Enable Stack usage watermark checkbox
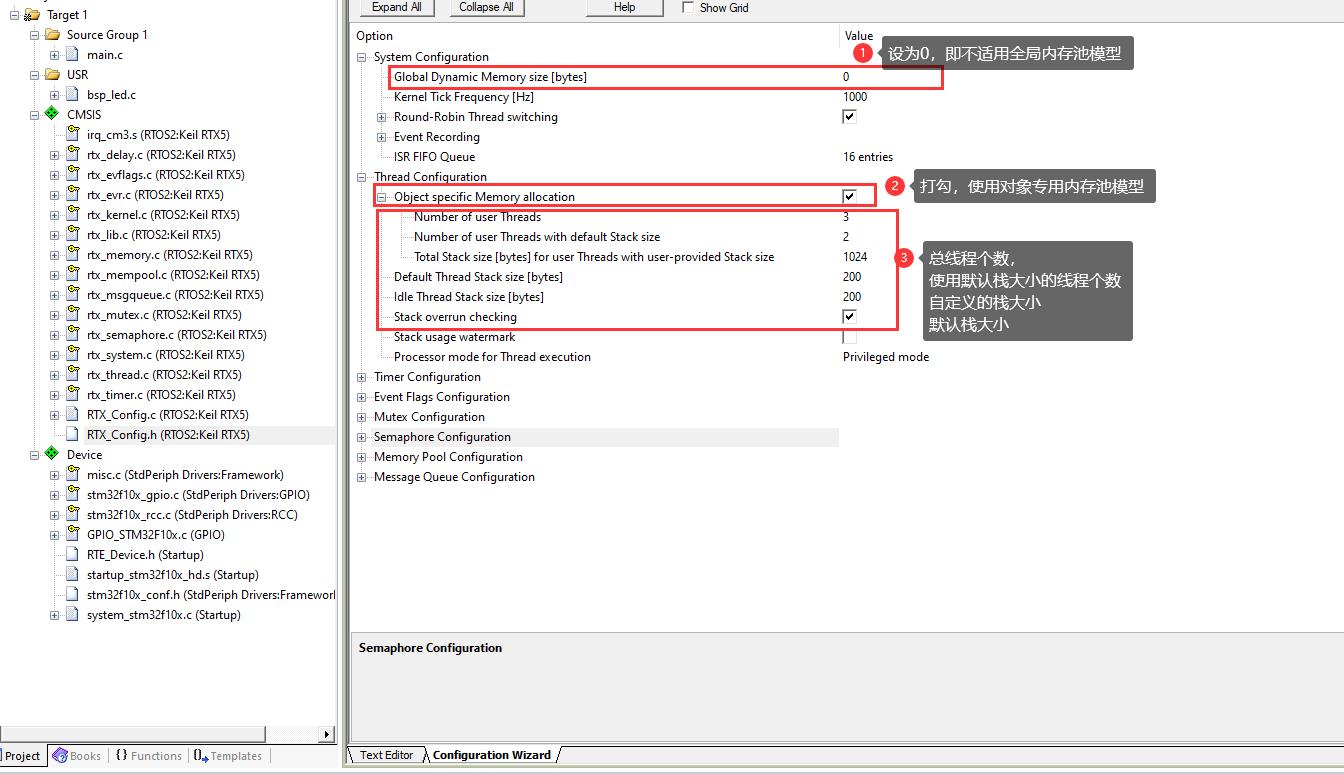This screenshot has height=774, width=1344. 850,337
